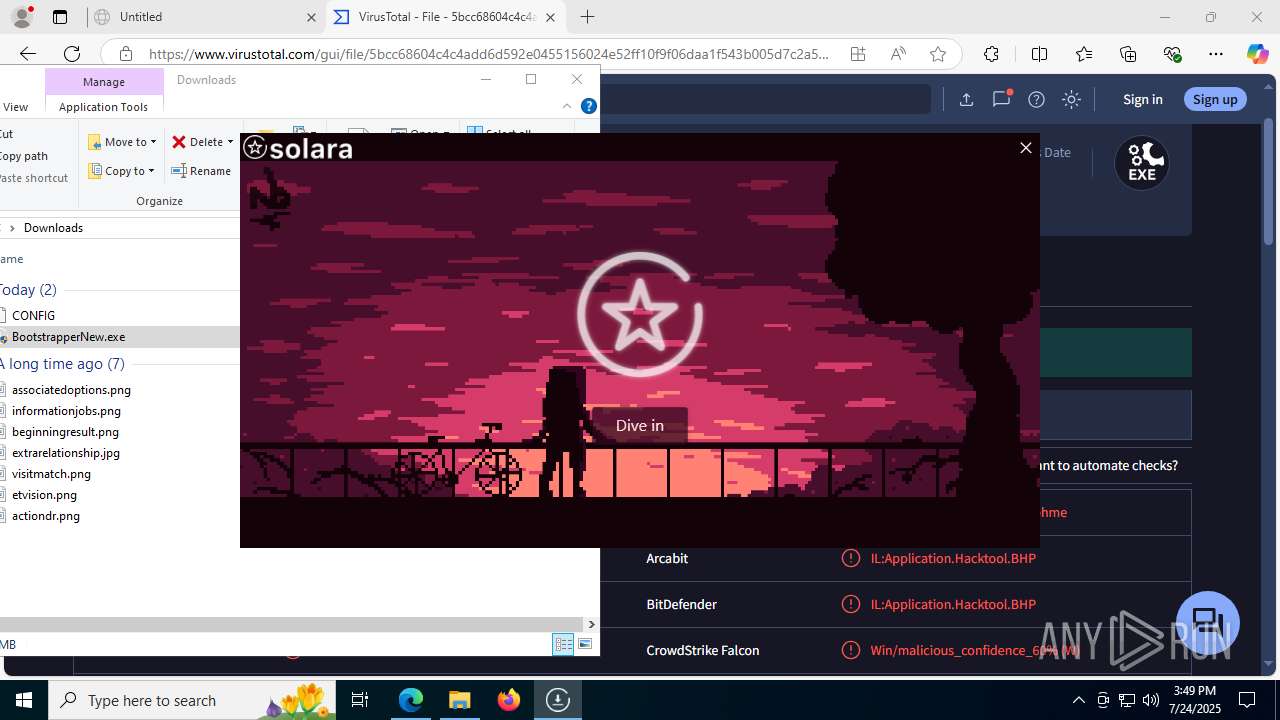Refresh the VirusTotal page
1280x720 pixels.
[x=72, y=54]
